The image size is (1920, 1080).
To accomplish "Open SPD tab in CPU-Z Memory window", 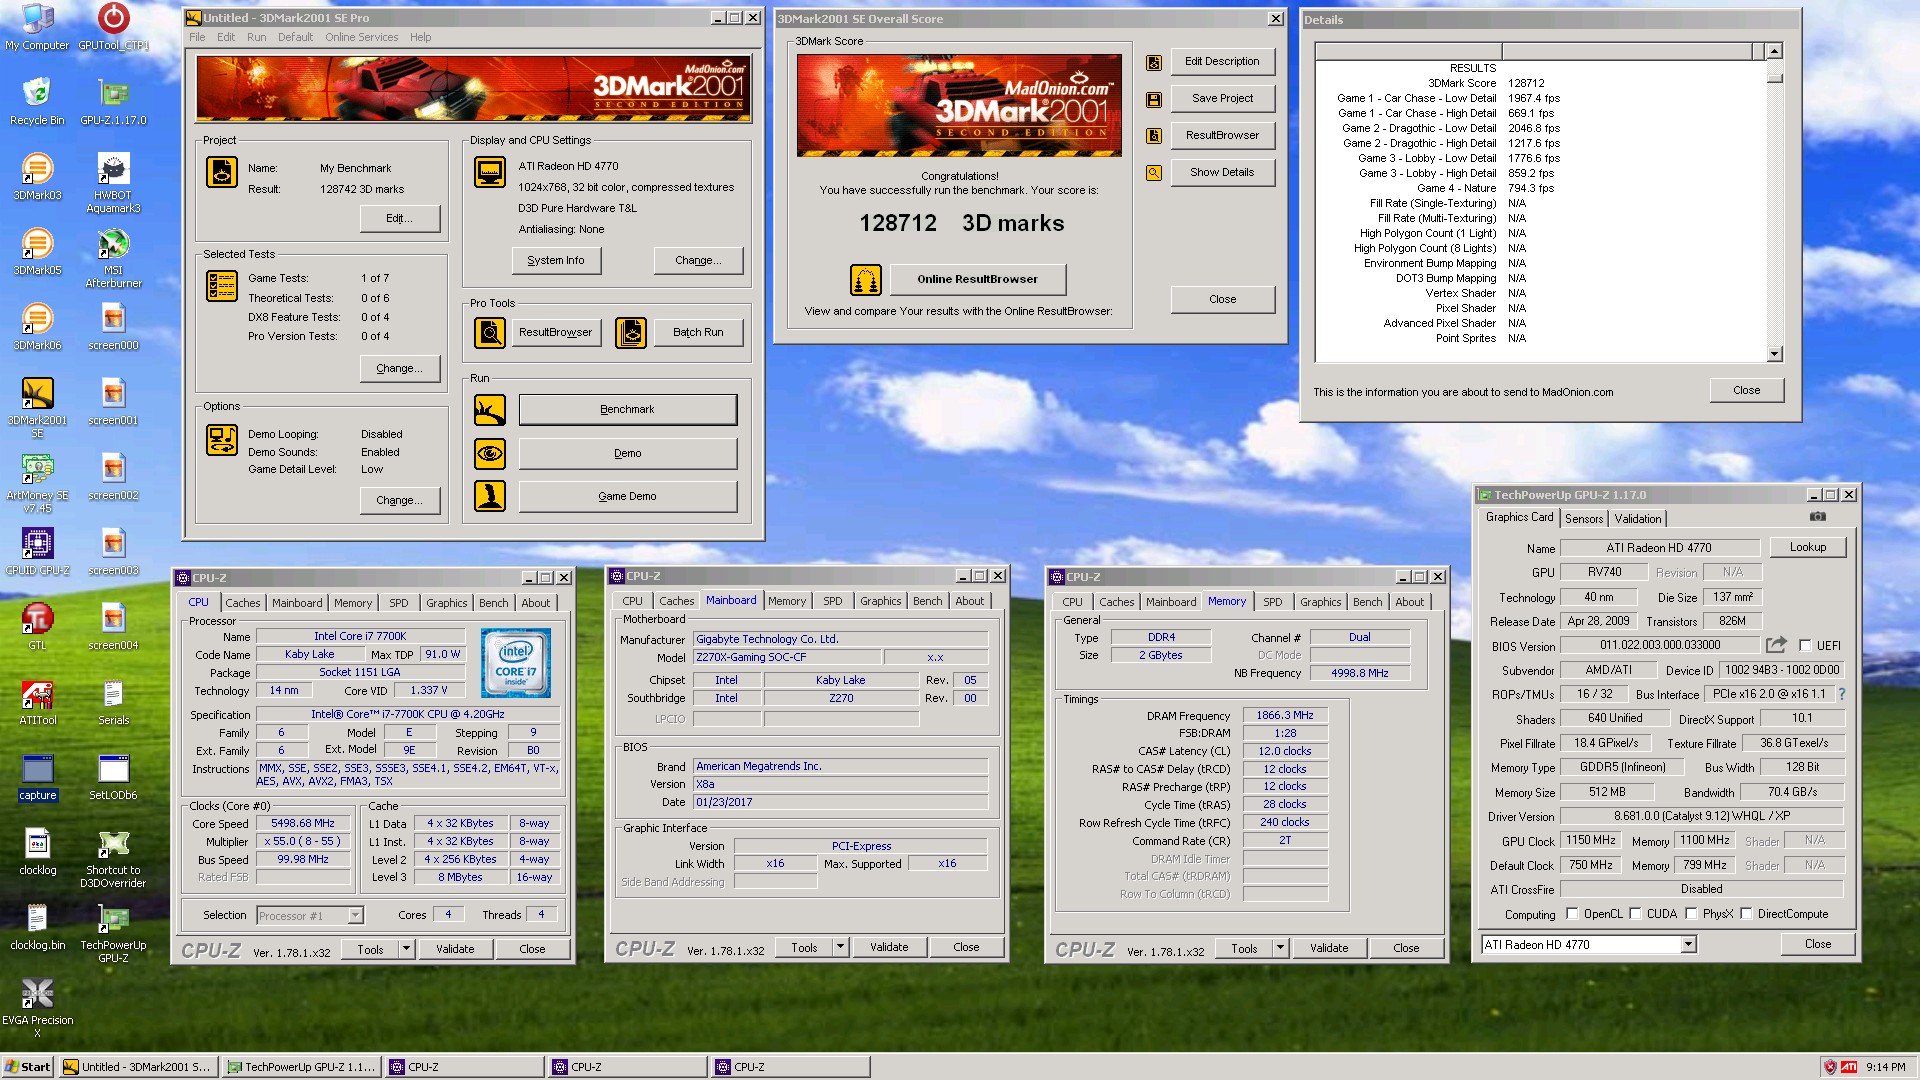I will [1272, 601].
